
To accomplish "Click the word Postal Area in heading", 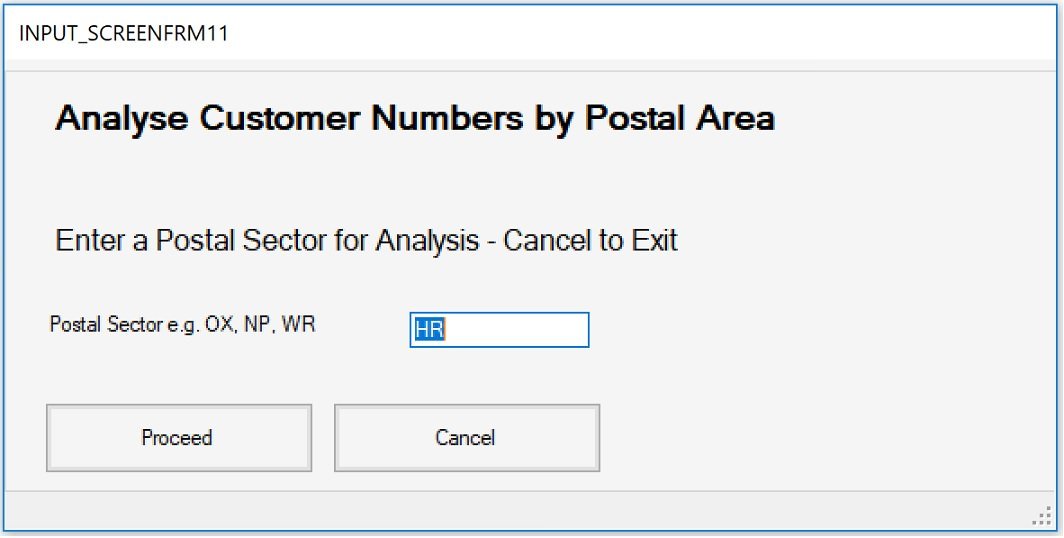I will [679, 118].
